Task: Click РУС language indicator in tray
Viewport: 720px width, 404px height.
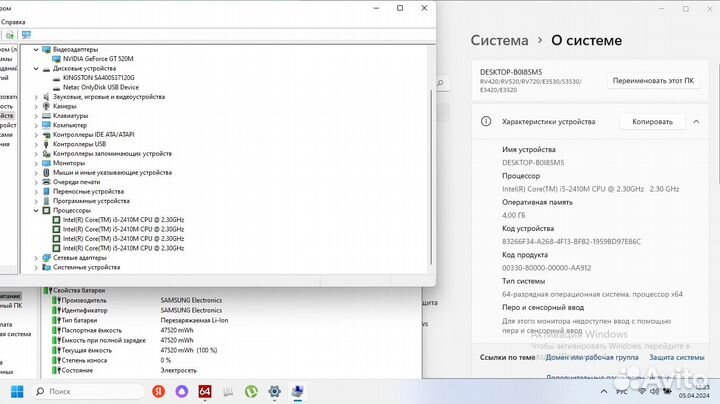Action: click(622, 392)
